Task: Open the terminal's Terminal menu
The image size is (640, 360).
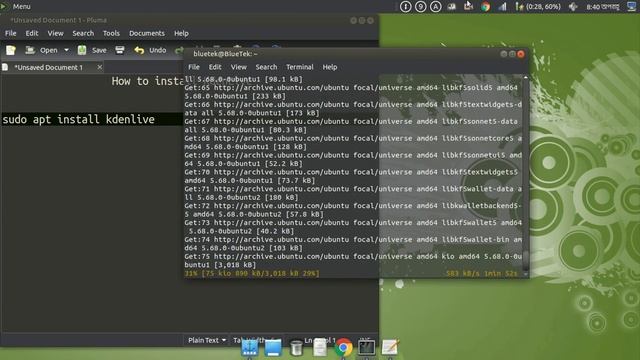Action: [x=300, y=67]
